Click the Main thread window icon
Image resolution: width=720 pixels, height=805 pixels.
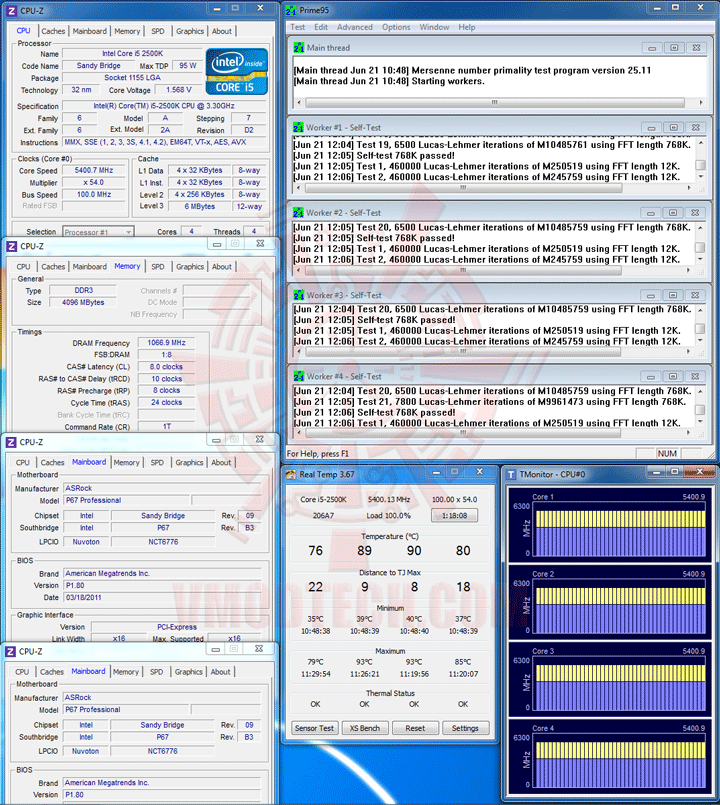pyautogui.click(x=299, y=48)
